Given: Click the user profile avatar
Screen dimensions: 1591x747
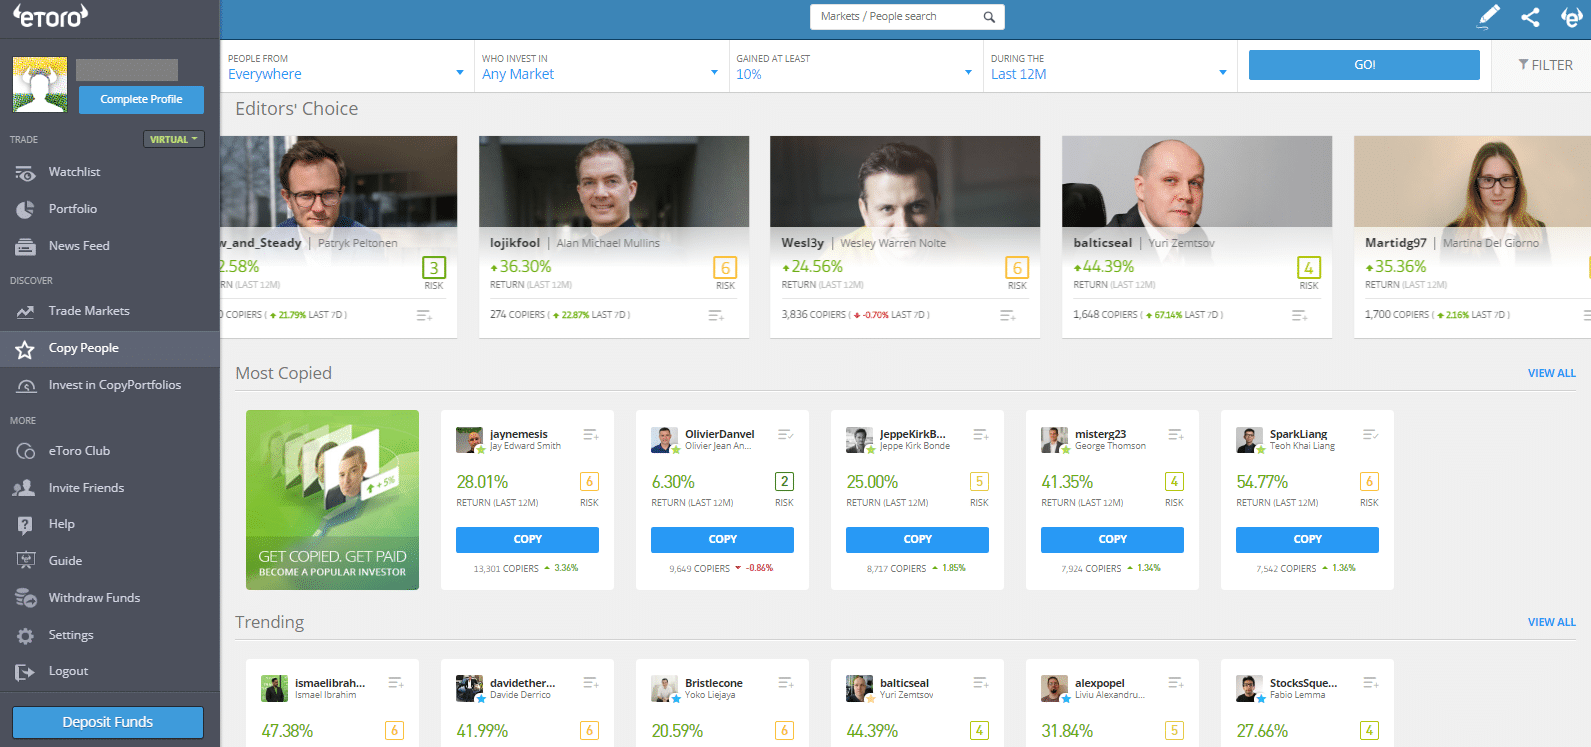Looking at the screenshot, I should tap(40, 84).
